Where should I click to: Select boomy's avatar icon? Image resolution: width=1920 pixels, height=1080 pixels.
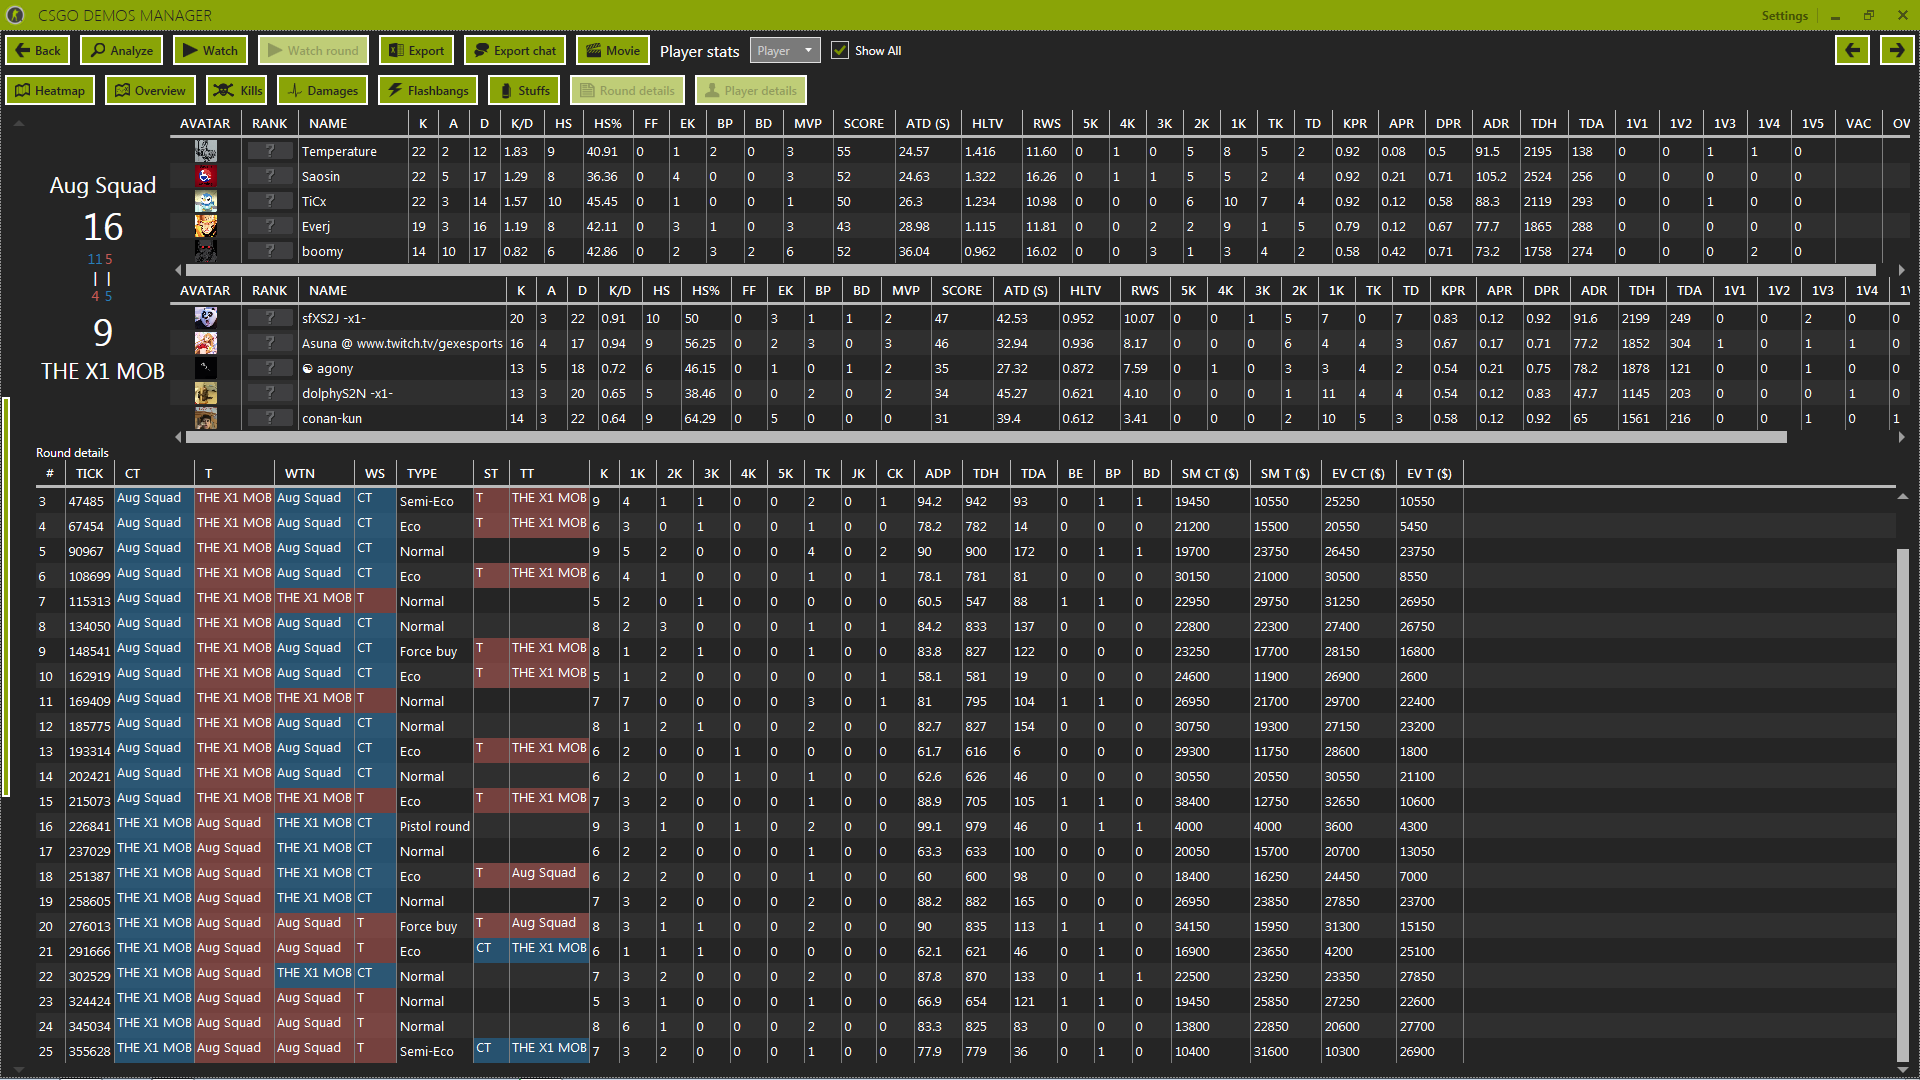[206, 251]
